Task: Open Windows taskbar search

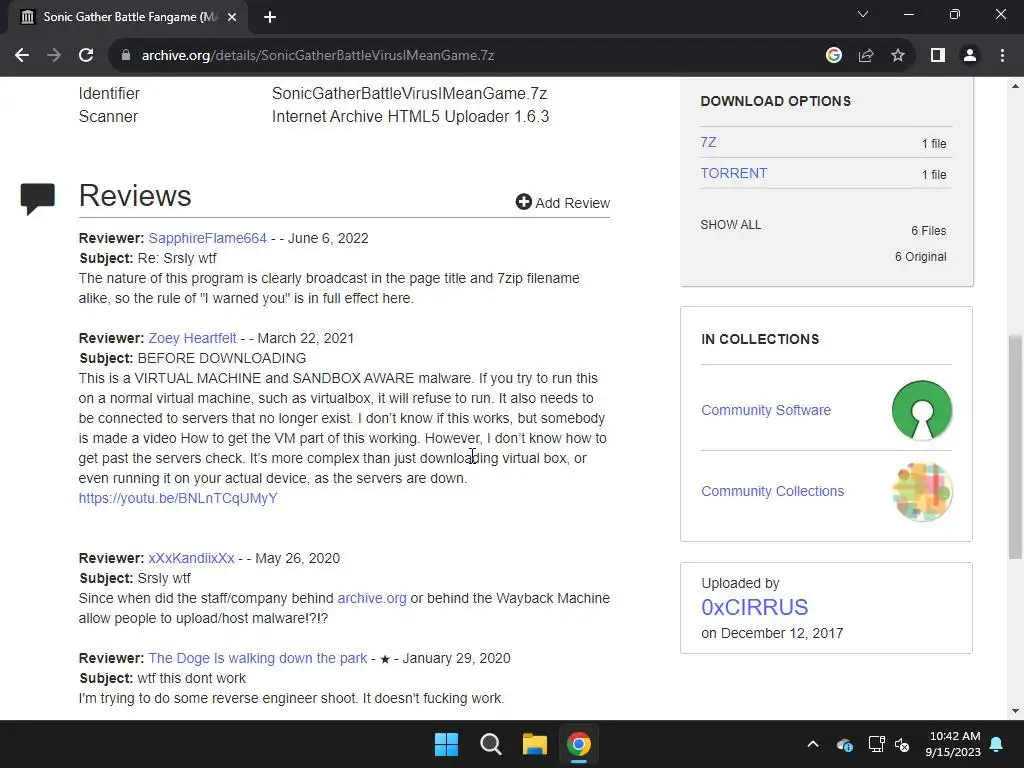Action: (x=490, y=744)
